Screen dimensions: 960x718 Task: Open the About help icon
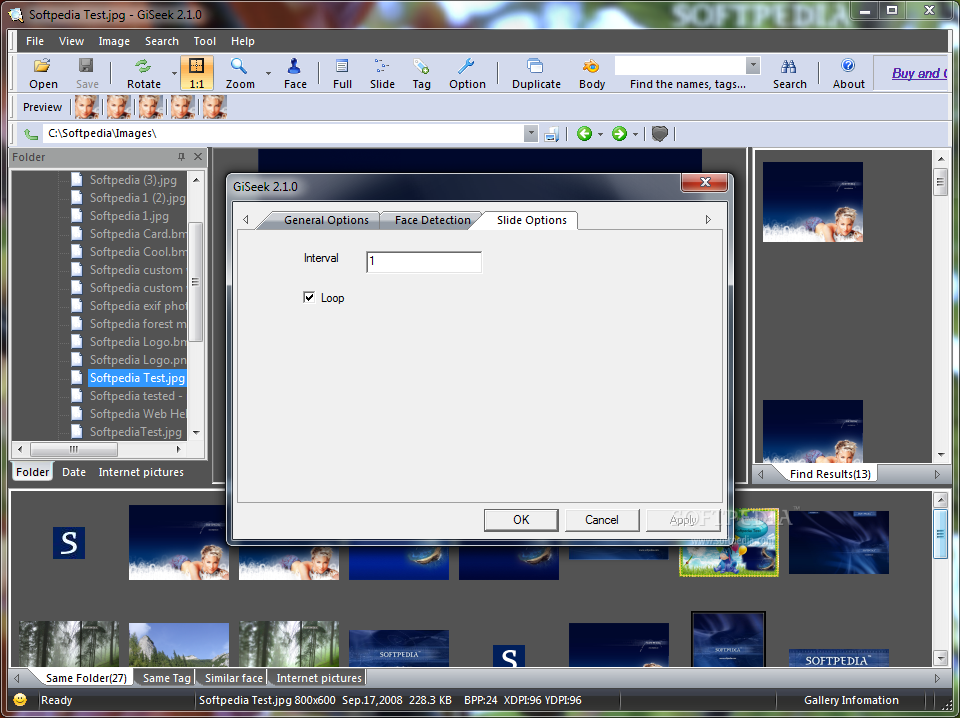coord(849,73)
